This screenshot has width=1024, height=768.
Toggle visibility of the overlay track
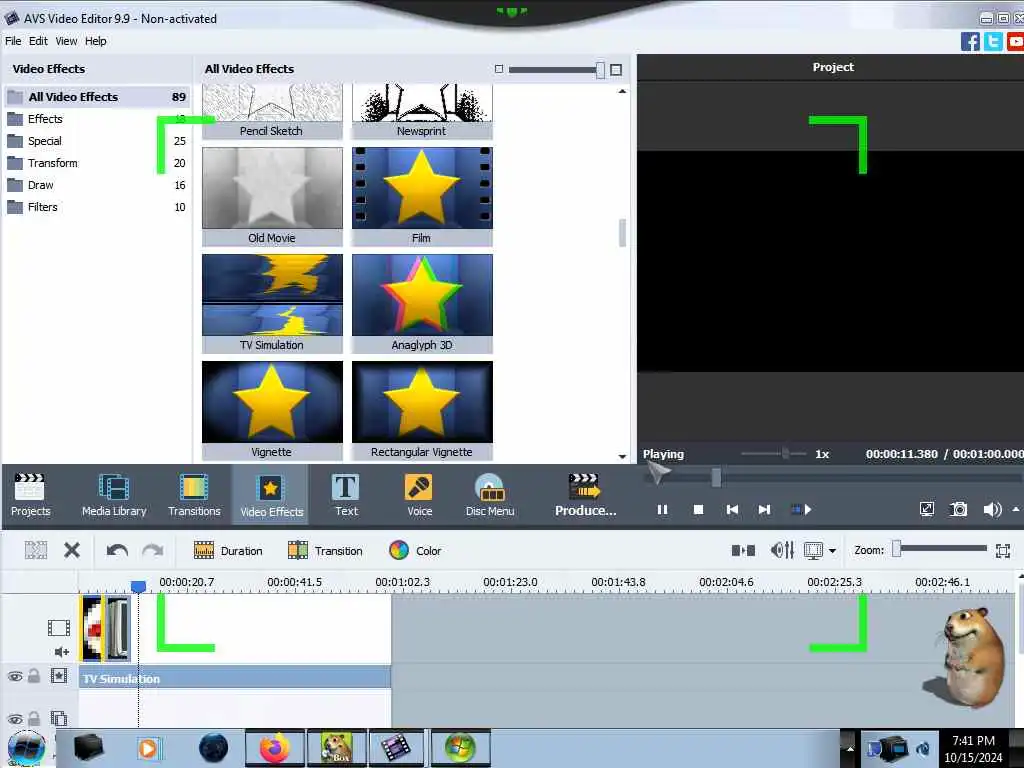click(15, 719)
